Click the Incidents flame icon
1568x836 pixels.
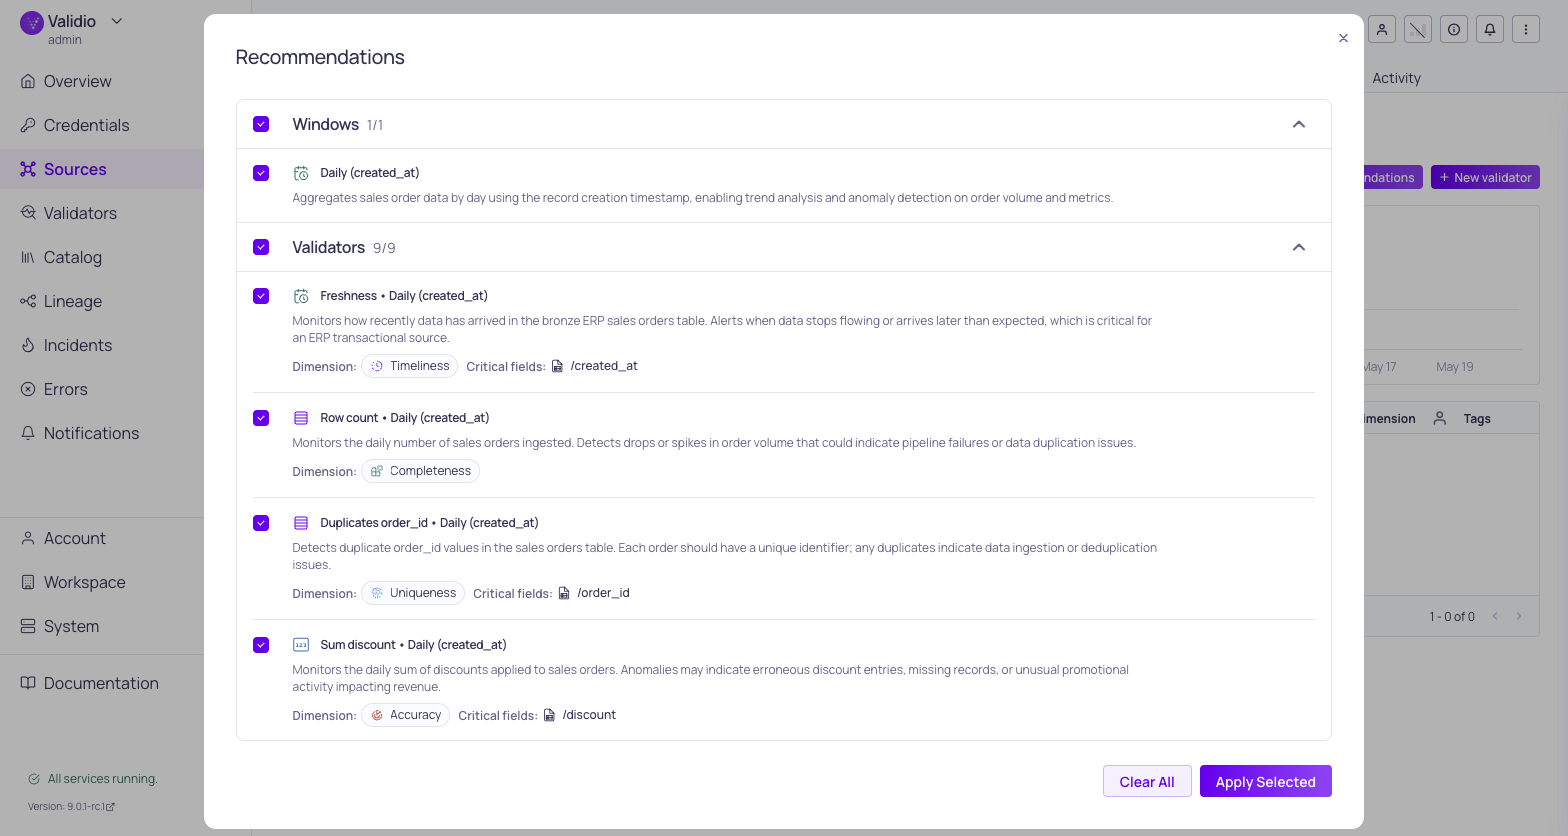click(x=28, y=345)
